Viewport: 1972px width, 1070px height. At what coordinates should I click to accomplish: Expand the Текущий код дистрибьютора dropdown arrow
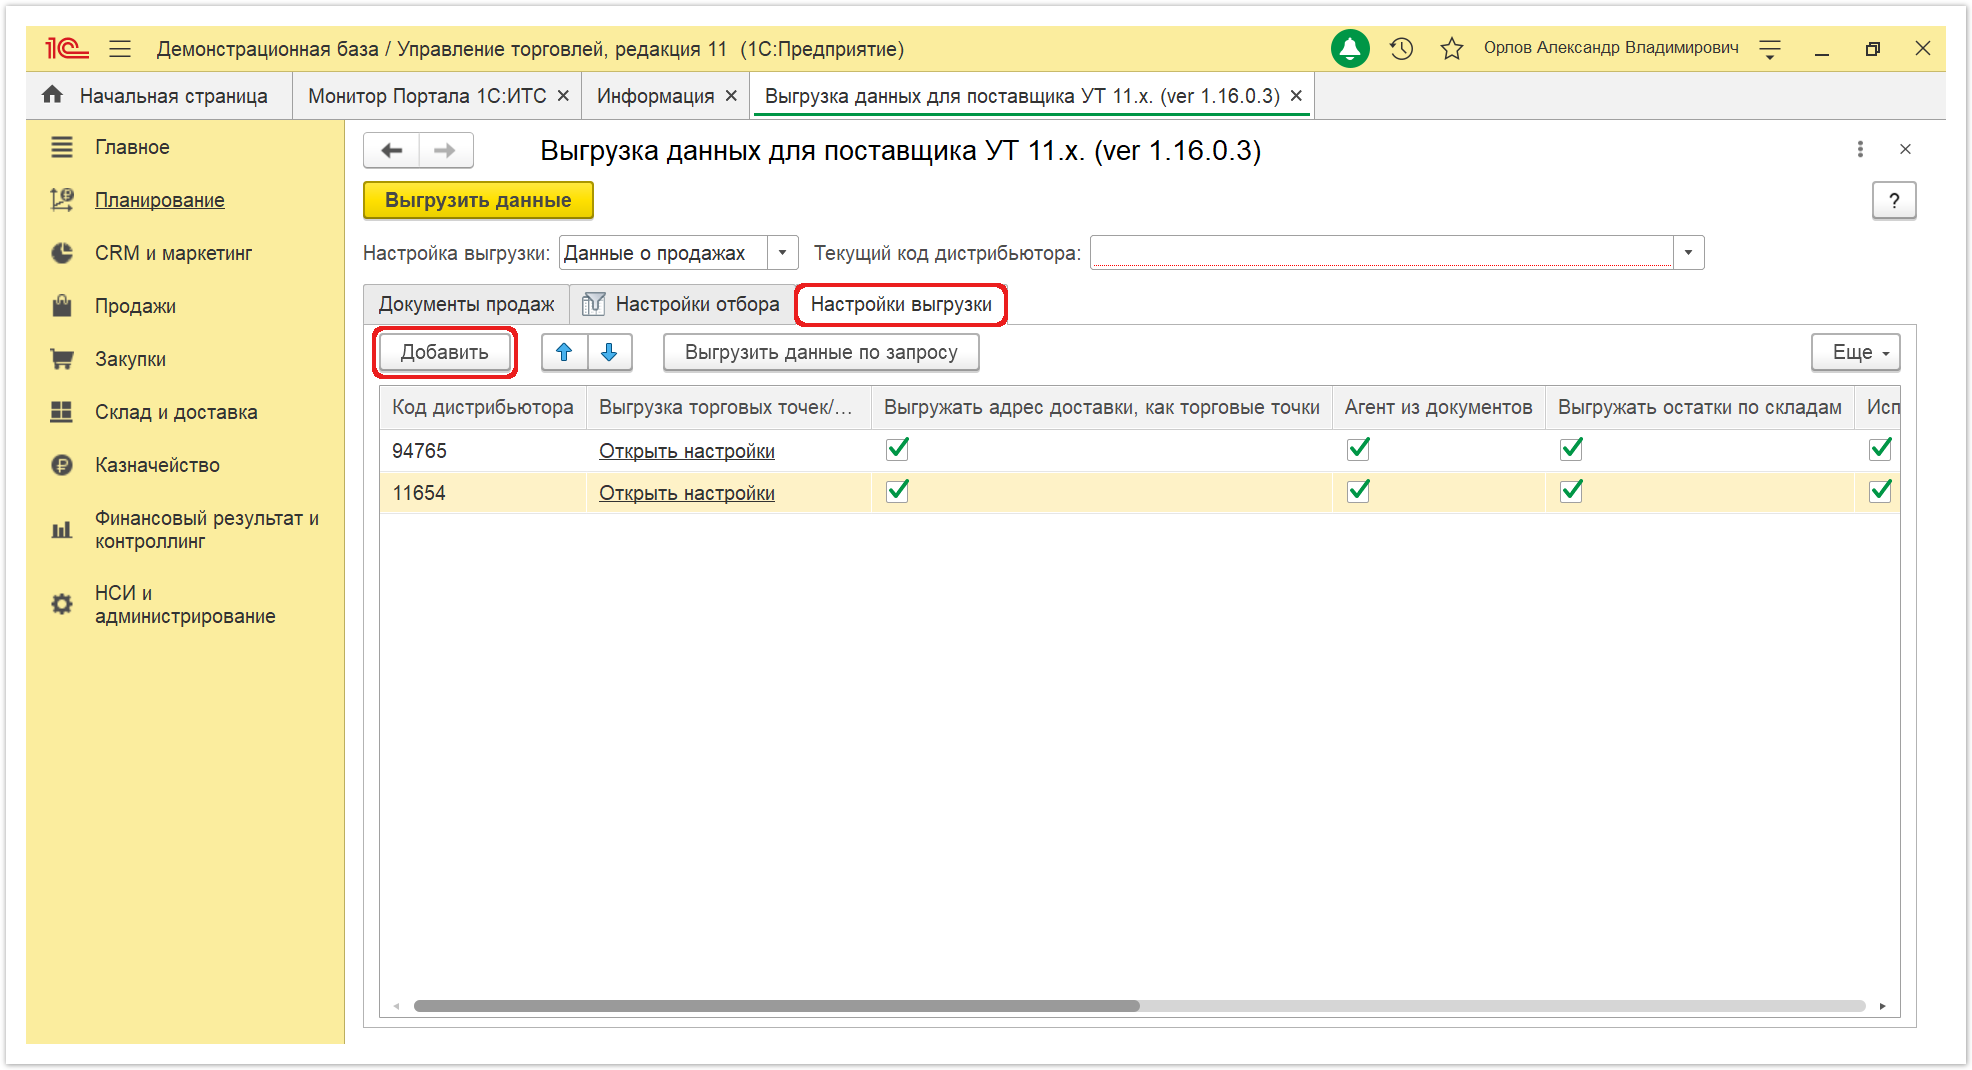tap(1689, 253)
